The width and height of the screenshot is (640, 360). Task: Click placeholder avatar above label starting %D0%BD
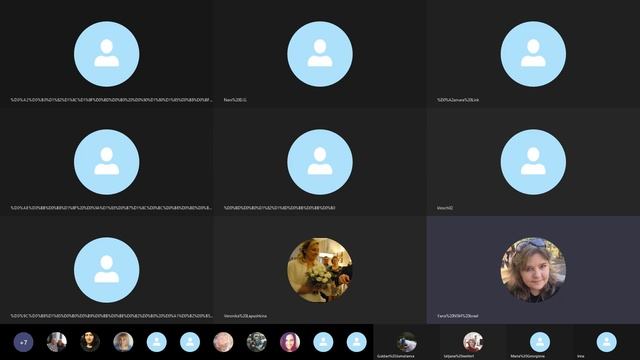[x=320, y=162]
